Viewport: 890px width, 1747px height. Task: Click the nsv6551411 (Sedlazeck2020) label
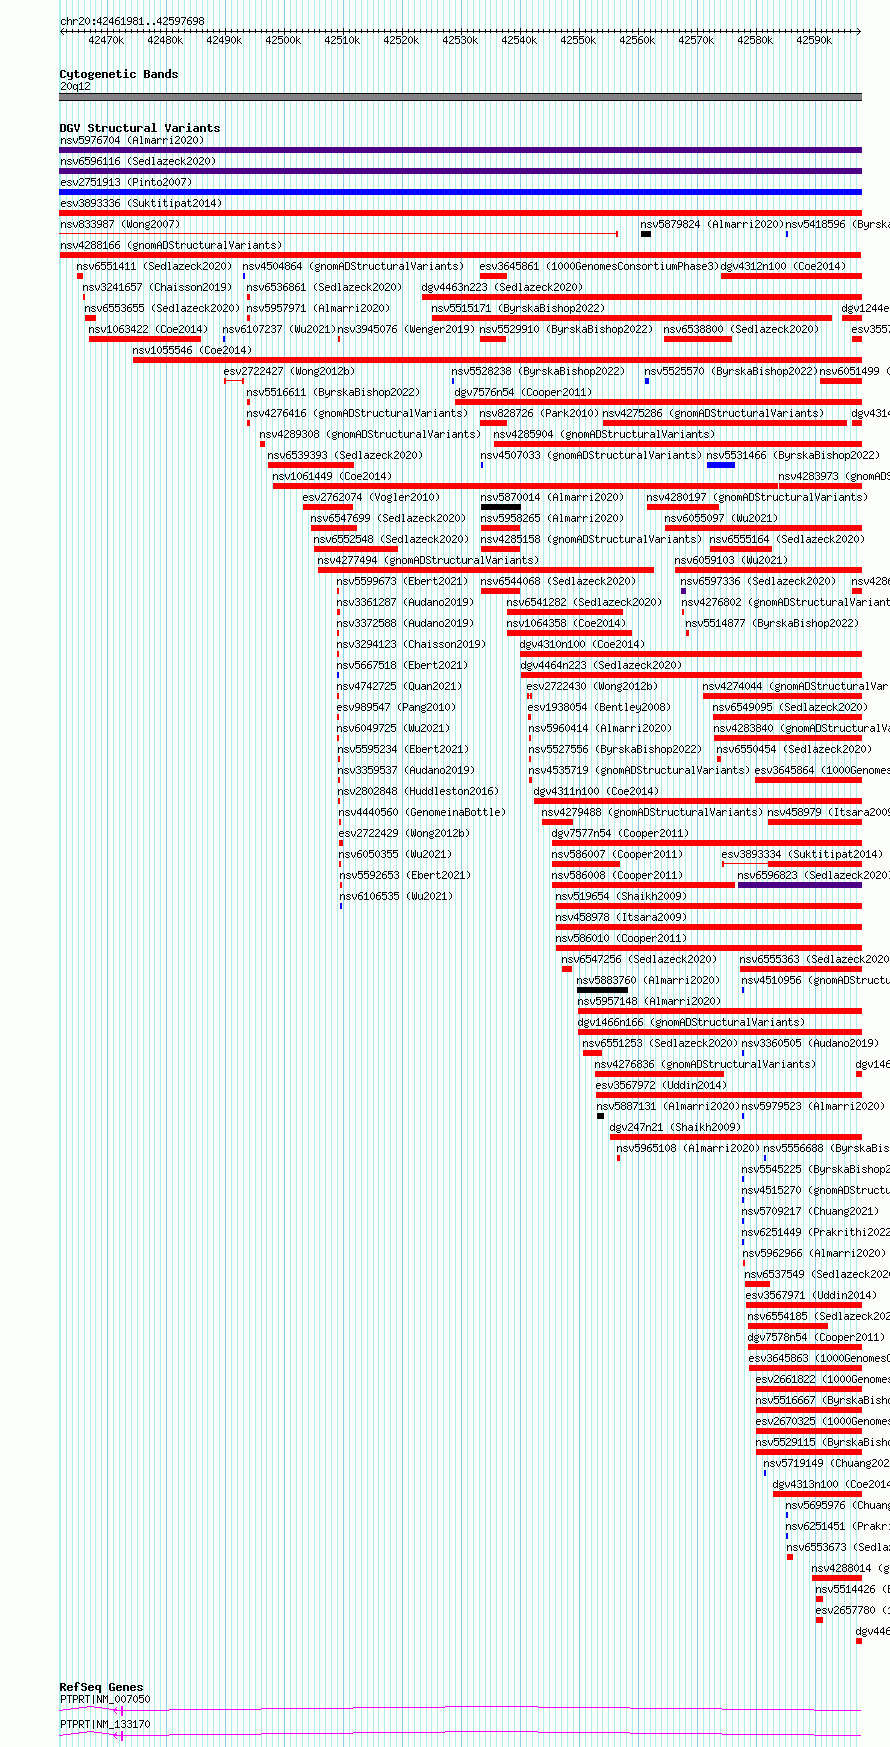154,266
